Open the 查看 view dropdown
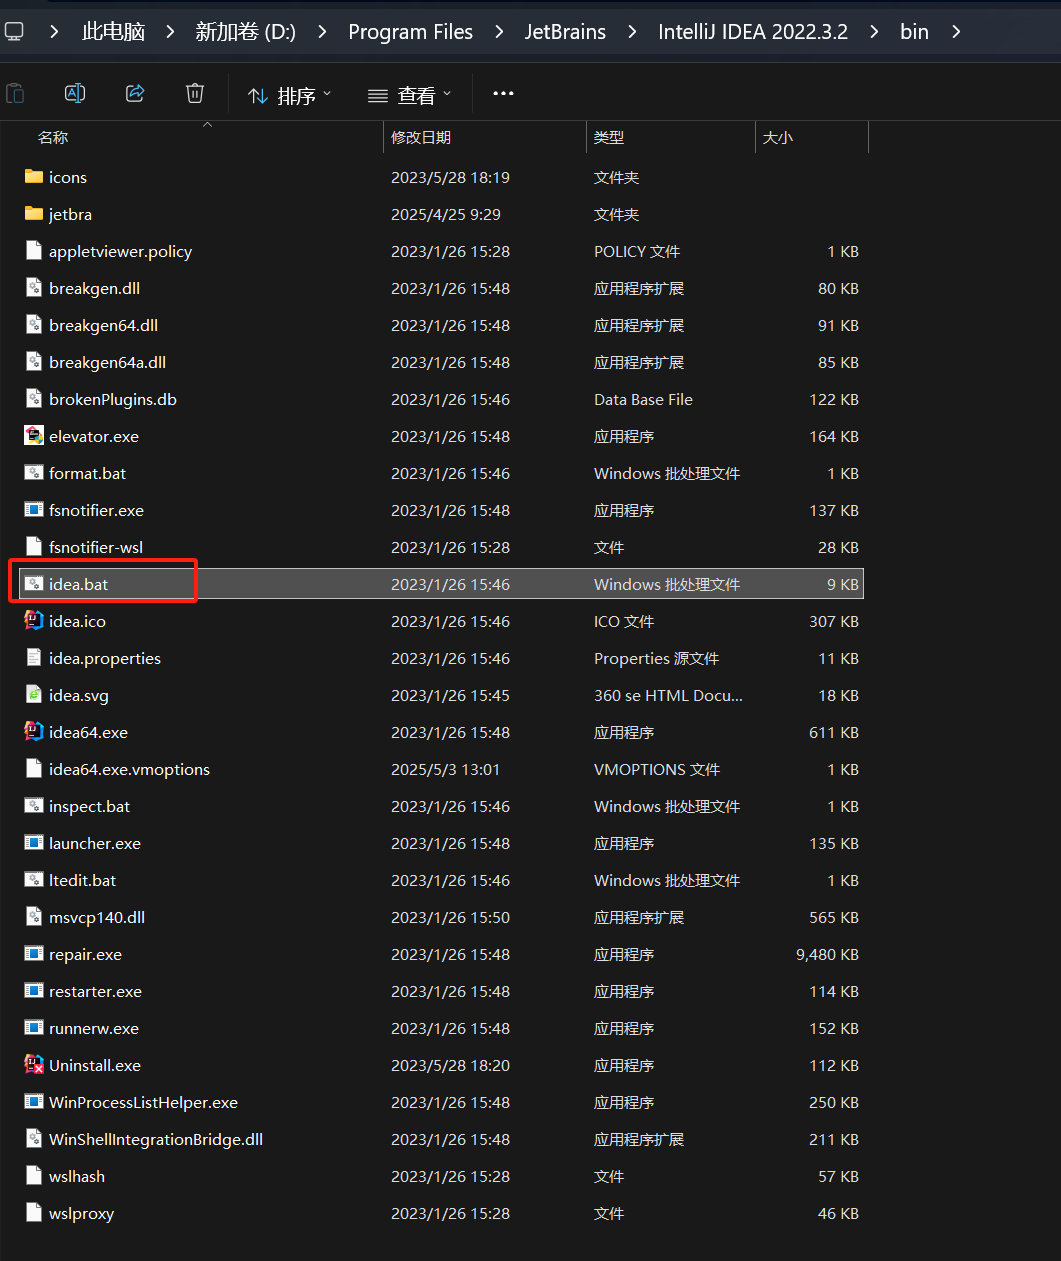Screen dimensions: 1061x1261 tap(409, 95)
